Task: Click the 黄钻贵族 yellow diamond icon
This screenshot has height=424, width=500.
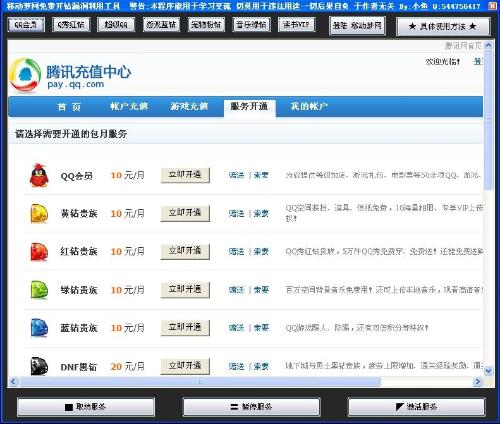Action: click(39, 213)
